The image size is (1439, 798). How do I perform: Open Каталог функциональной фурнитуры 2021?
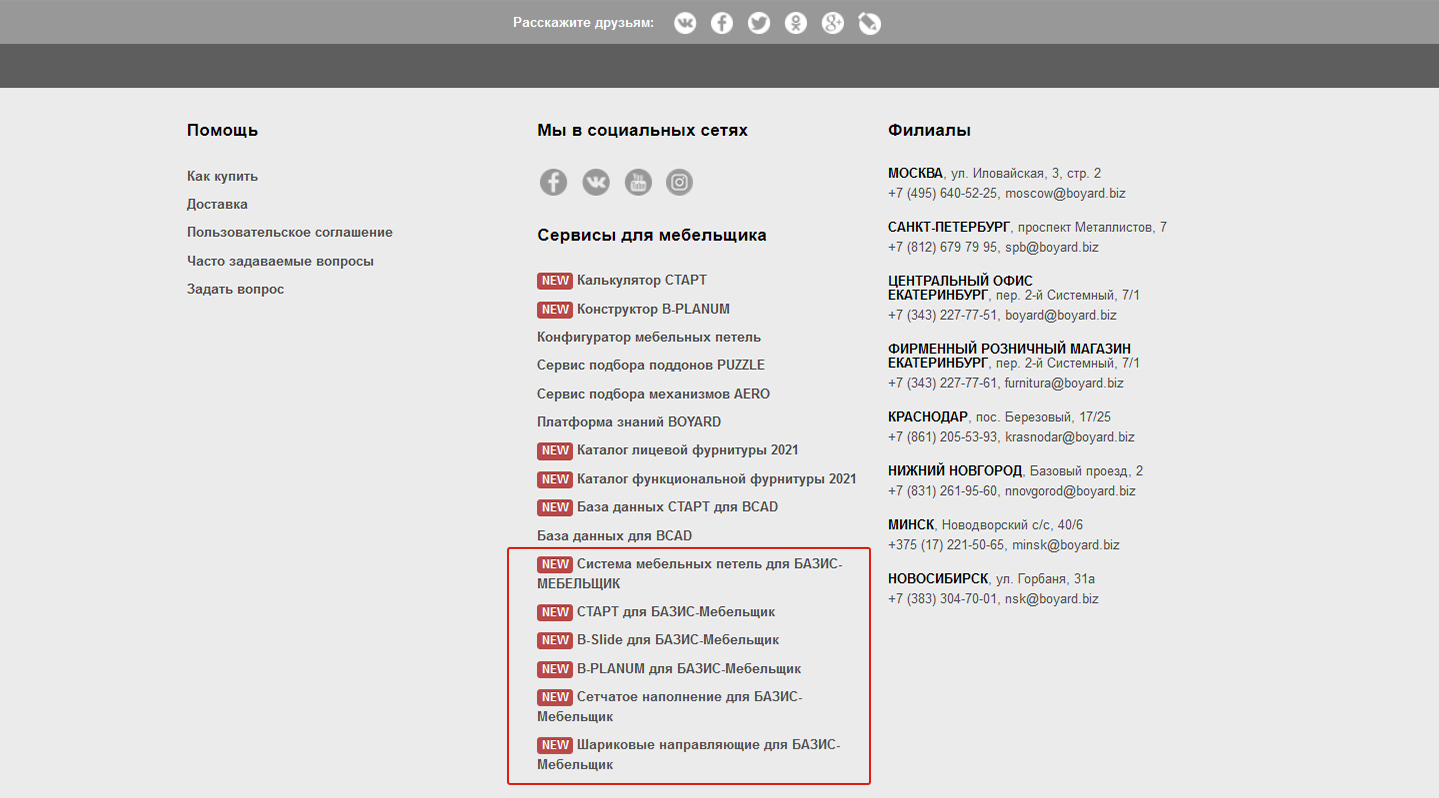(x=717, y=479)
